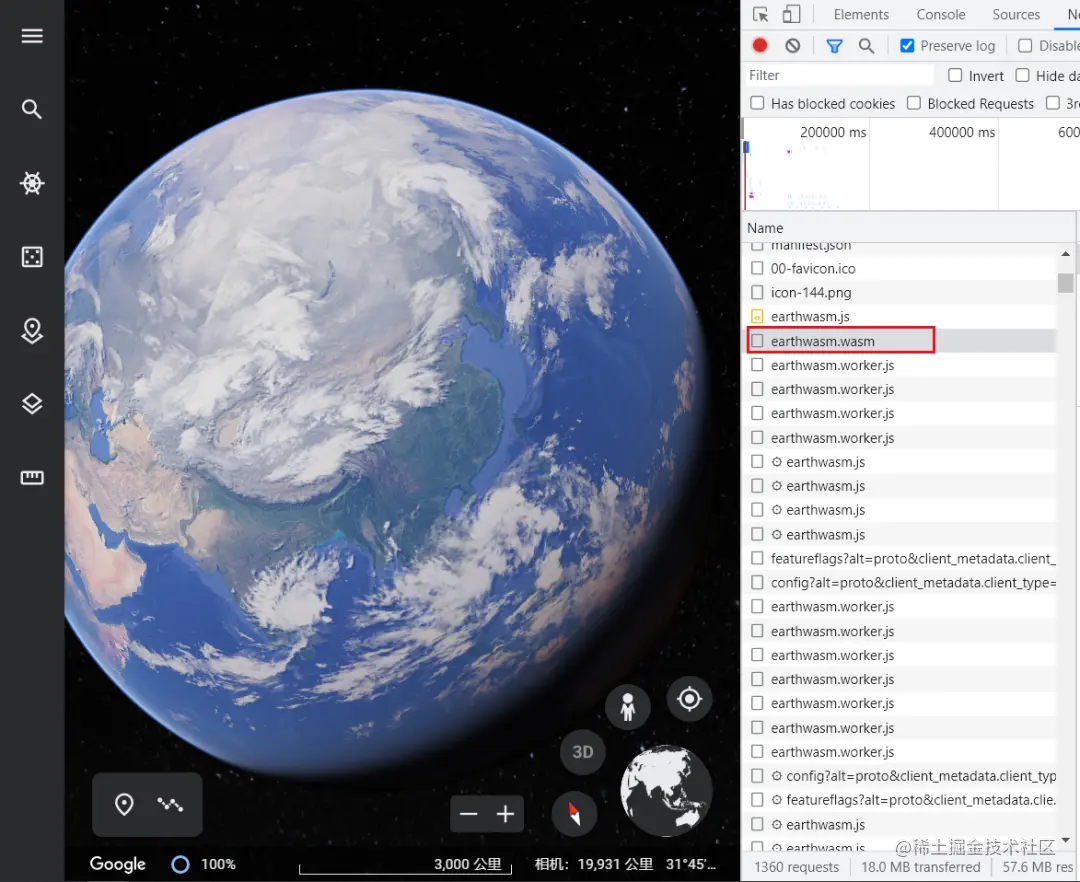Image resolution: width=1080 pixels, height=882 pixels.
Task: Switch to the Console tab
Action: point(940,14)
